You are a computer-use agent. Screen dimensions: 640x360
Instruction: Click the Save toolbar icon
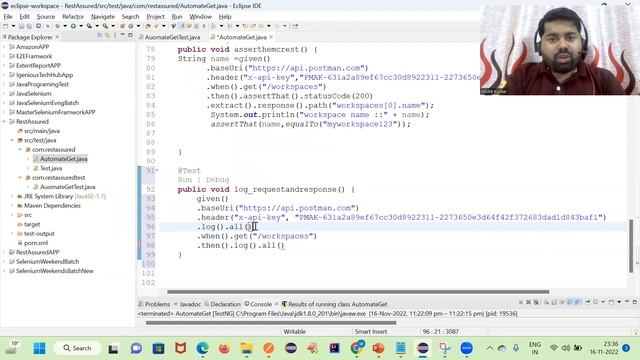tap(21, 26)
